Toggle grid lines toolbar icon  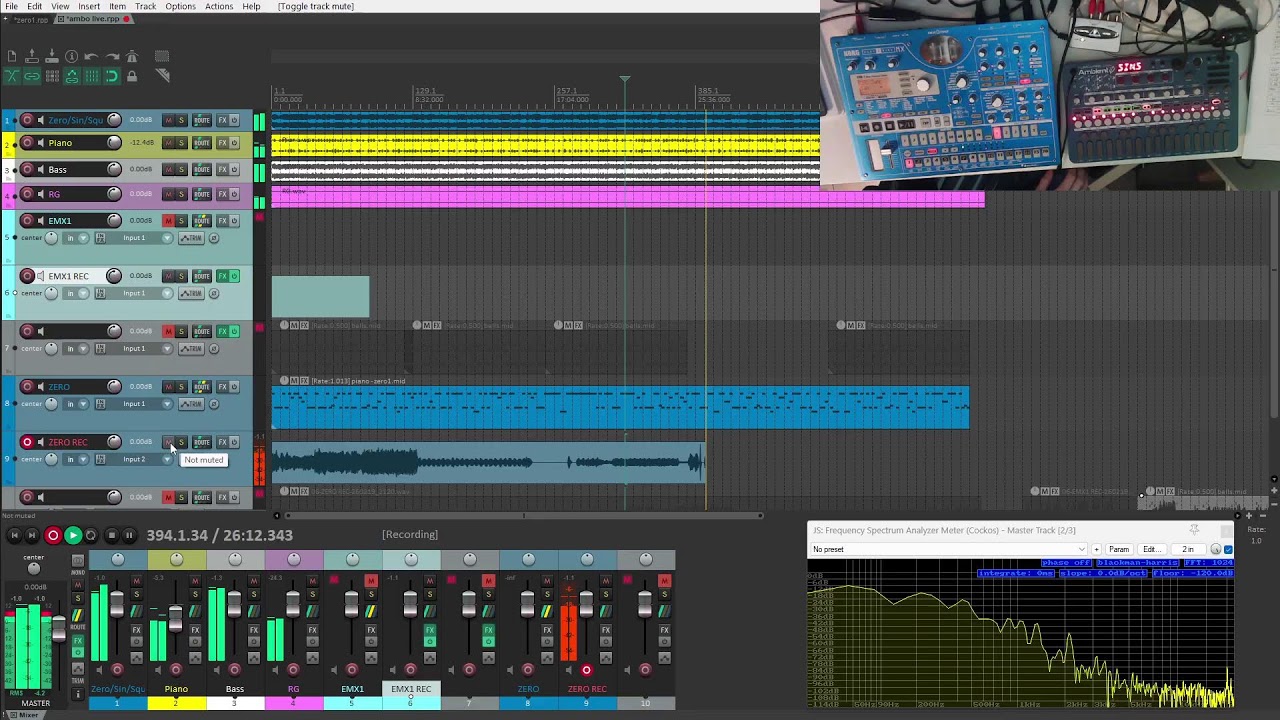[x=92, y=76]
